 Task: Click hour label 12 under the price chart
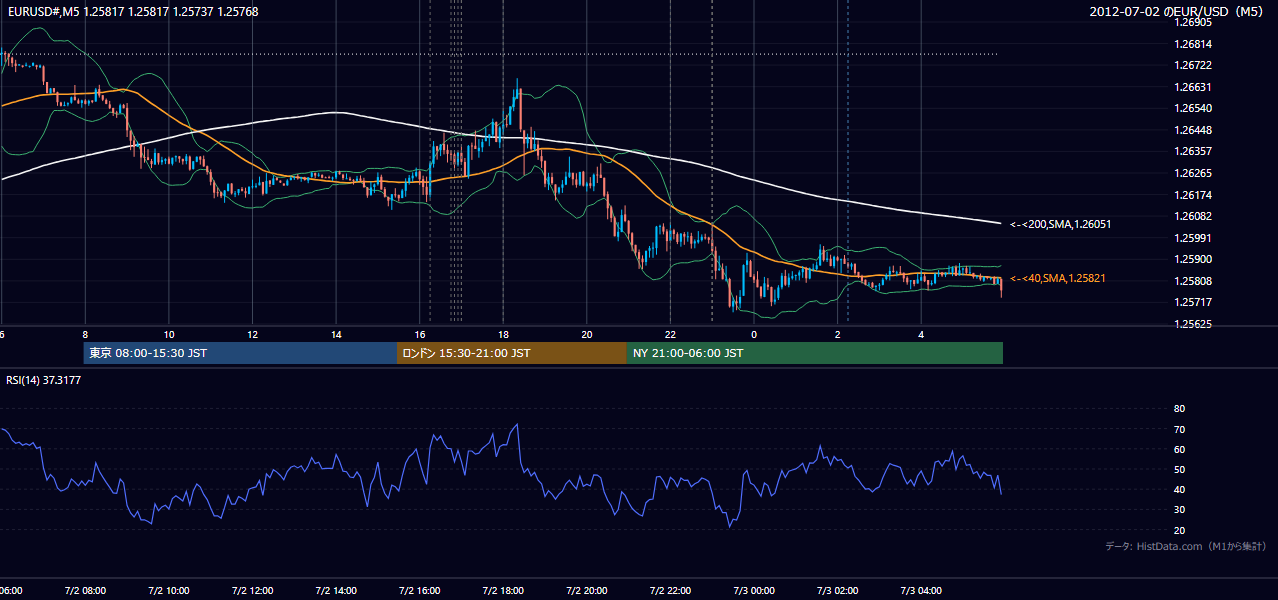(x=252, y=335)
